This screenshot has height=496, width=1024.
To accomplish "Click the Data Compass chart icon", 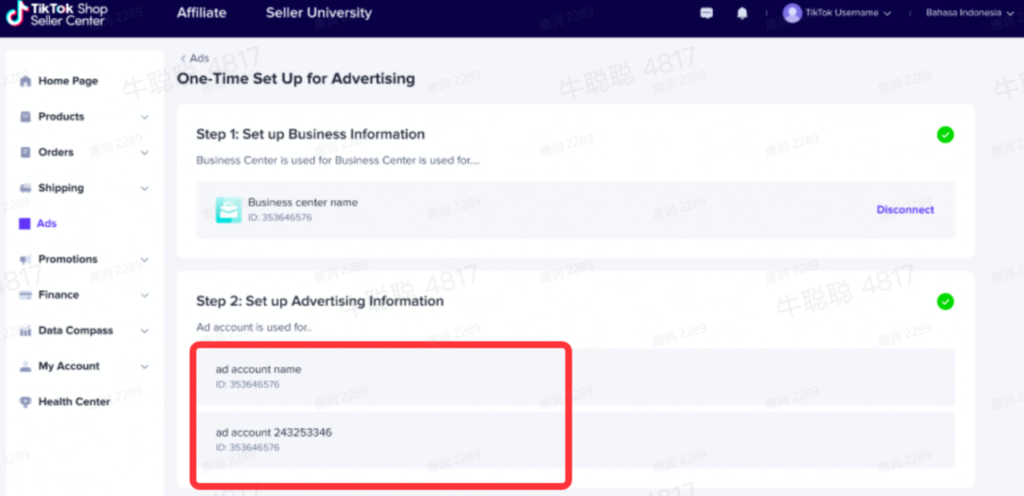I will click(x=26, y=331).
